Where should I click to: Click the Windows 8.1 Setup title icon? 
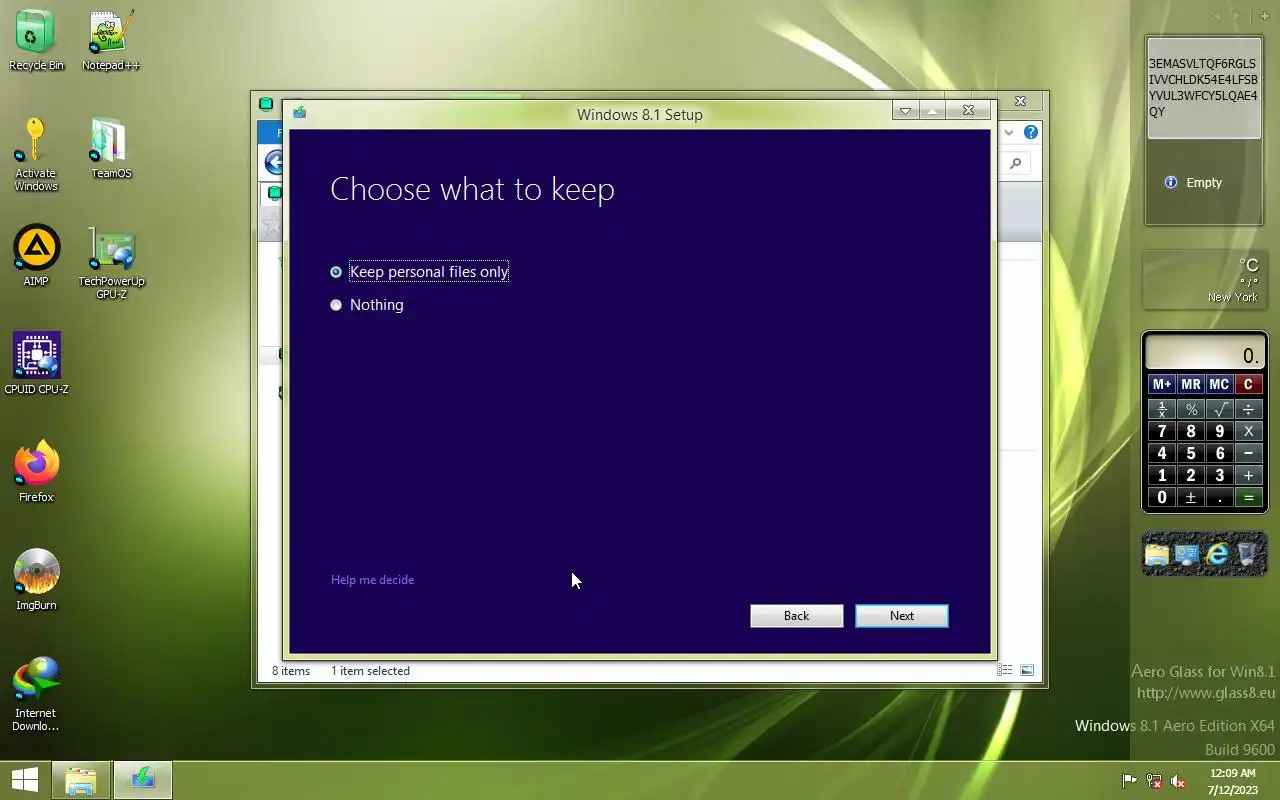click(x=299, y=113)
